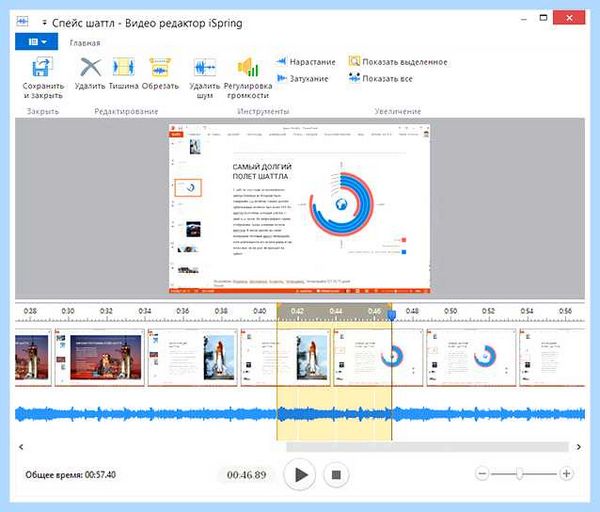Select the thumbnail at the right edge of the timeline
The width and height of the screenshot is (600, 512).
[x=552, y=357]
